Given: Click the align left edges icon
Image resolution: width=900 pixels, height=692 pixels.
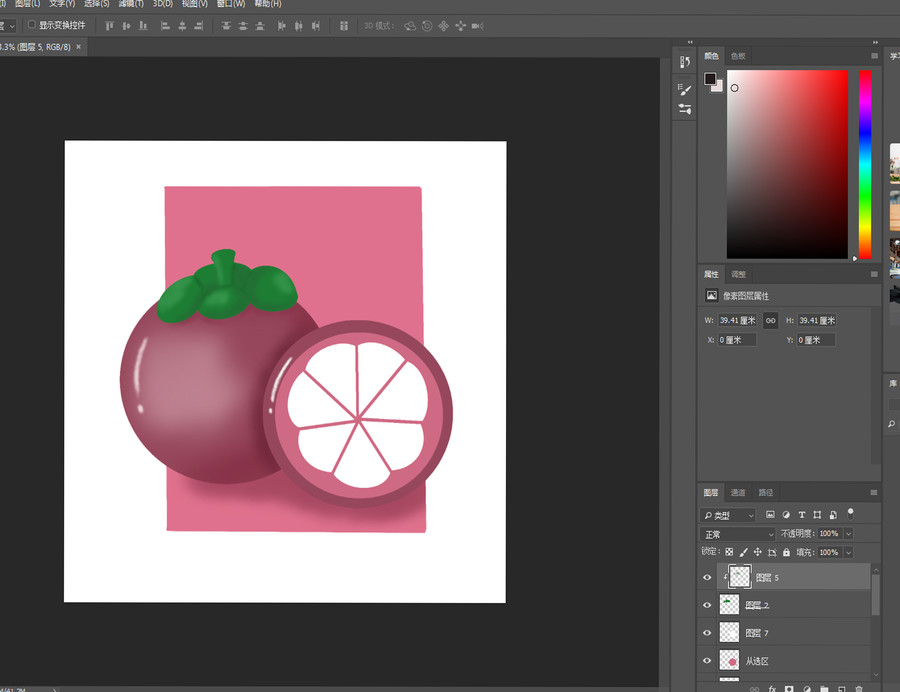Looking at the screenshot, I should pos(165,26).
